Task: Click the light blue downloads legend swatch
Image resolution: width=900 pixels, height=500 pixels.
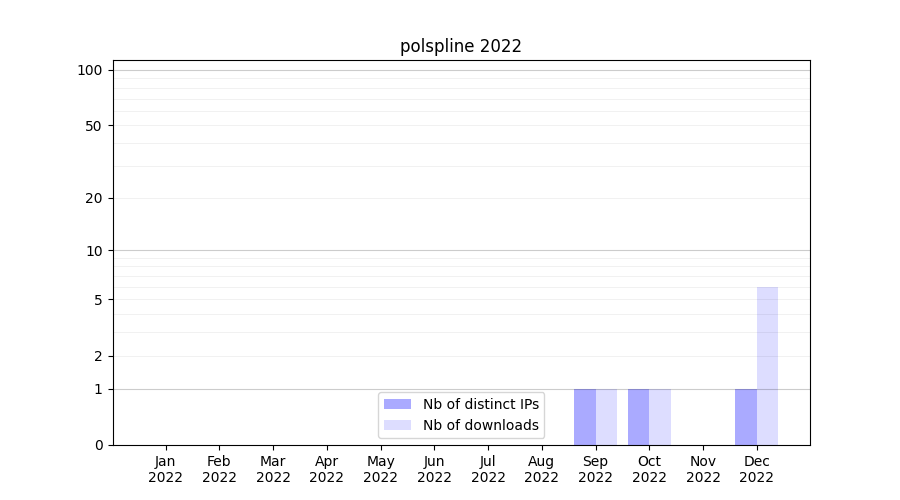Action: (x=397, y=425)
